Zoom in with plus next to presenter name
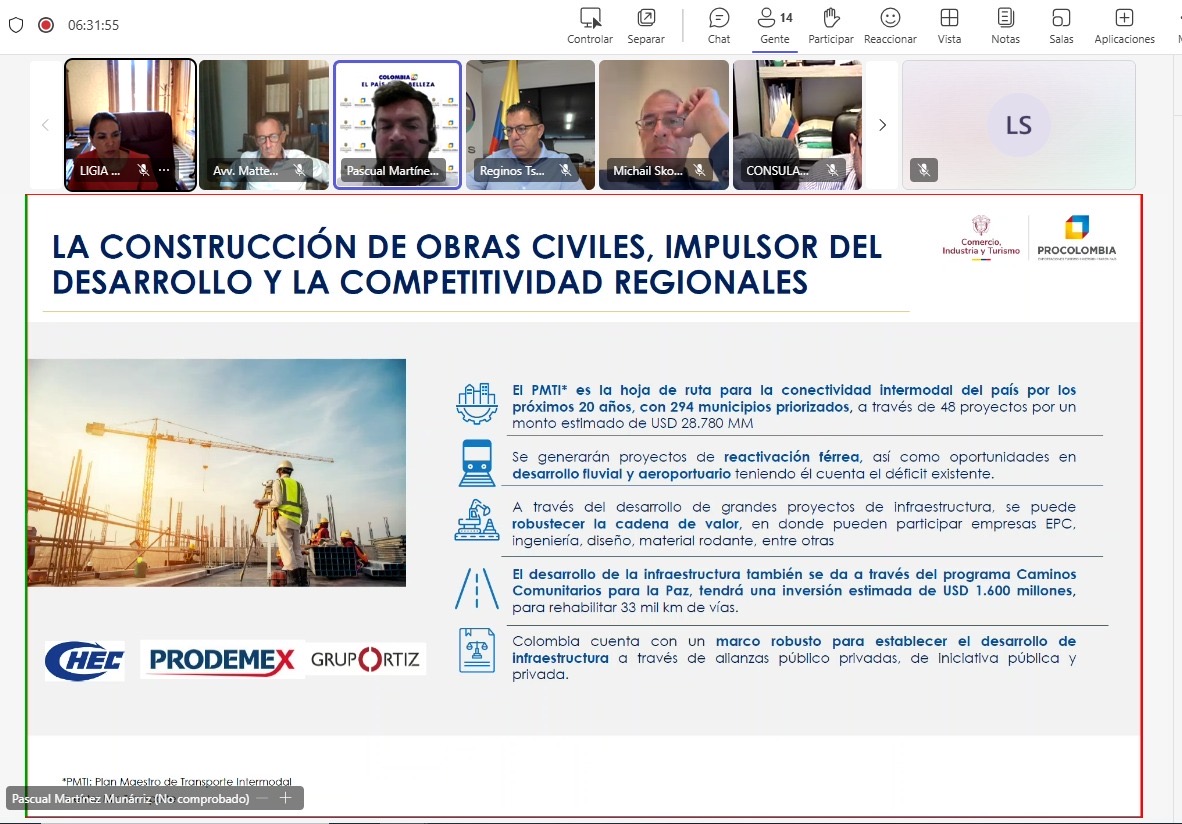The image size is (1182, 824). click(x=286, y=798)
